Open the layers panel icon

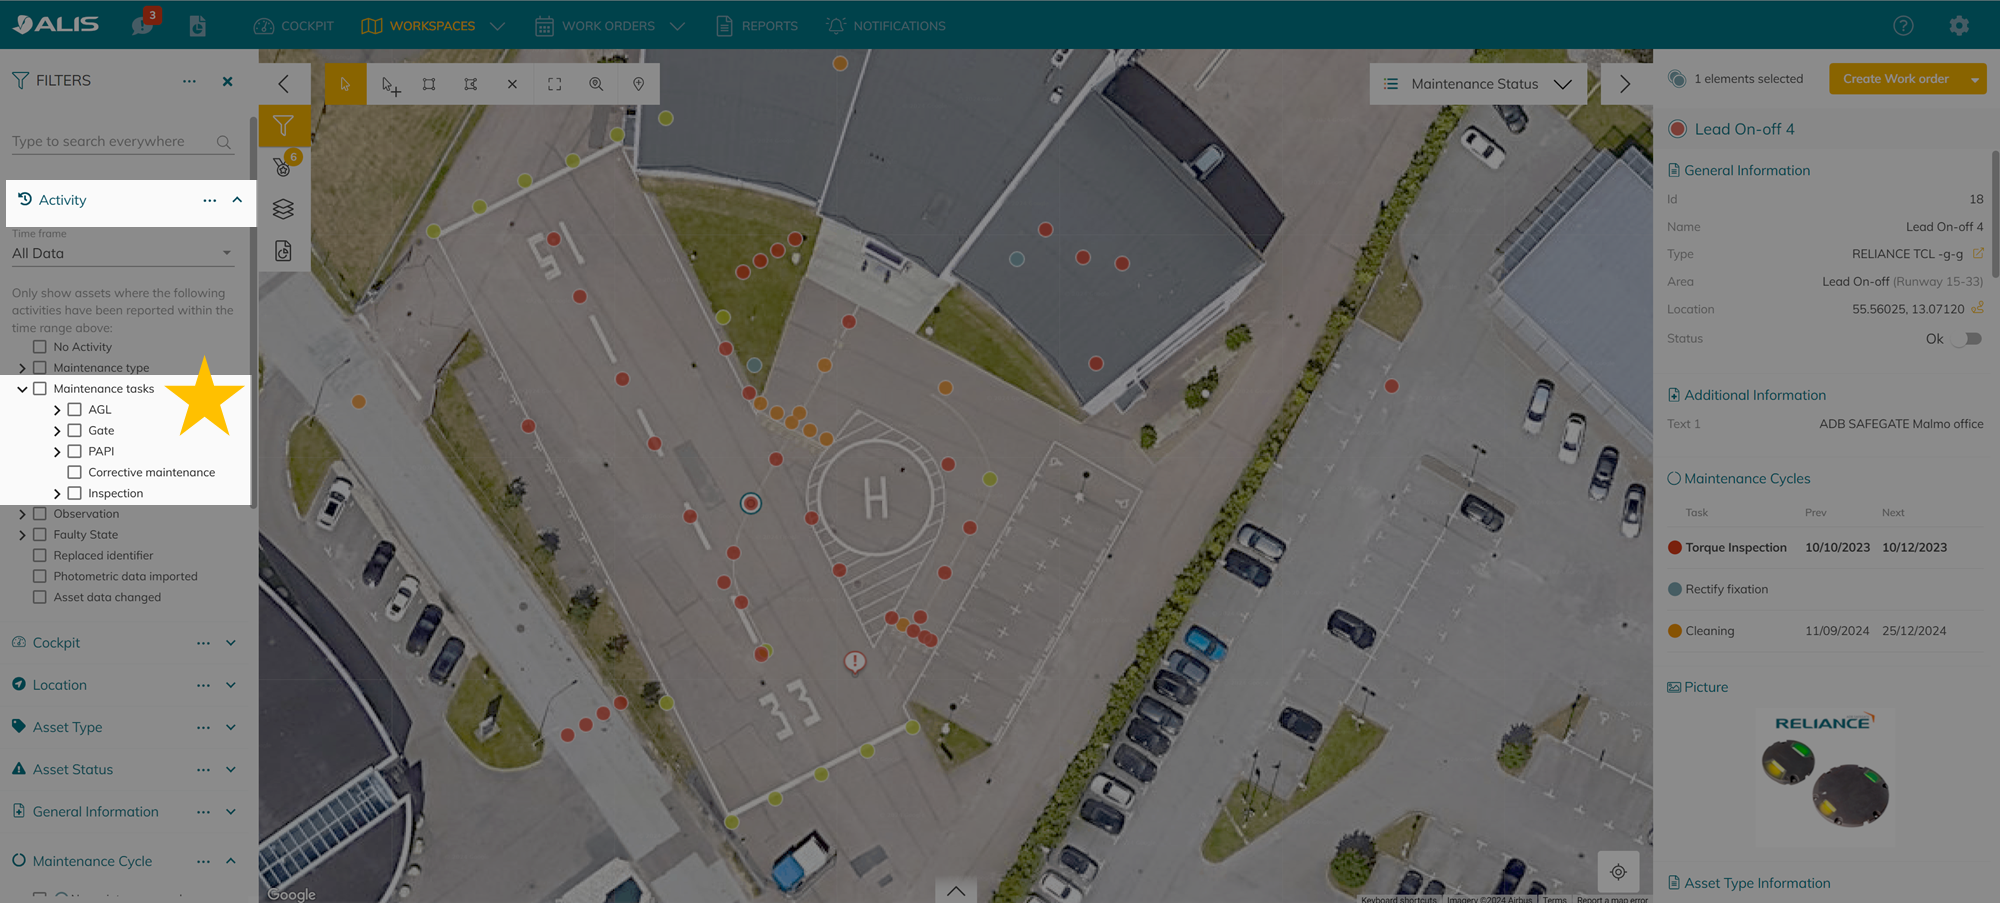(x=283, y=209)
